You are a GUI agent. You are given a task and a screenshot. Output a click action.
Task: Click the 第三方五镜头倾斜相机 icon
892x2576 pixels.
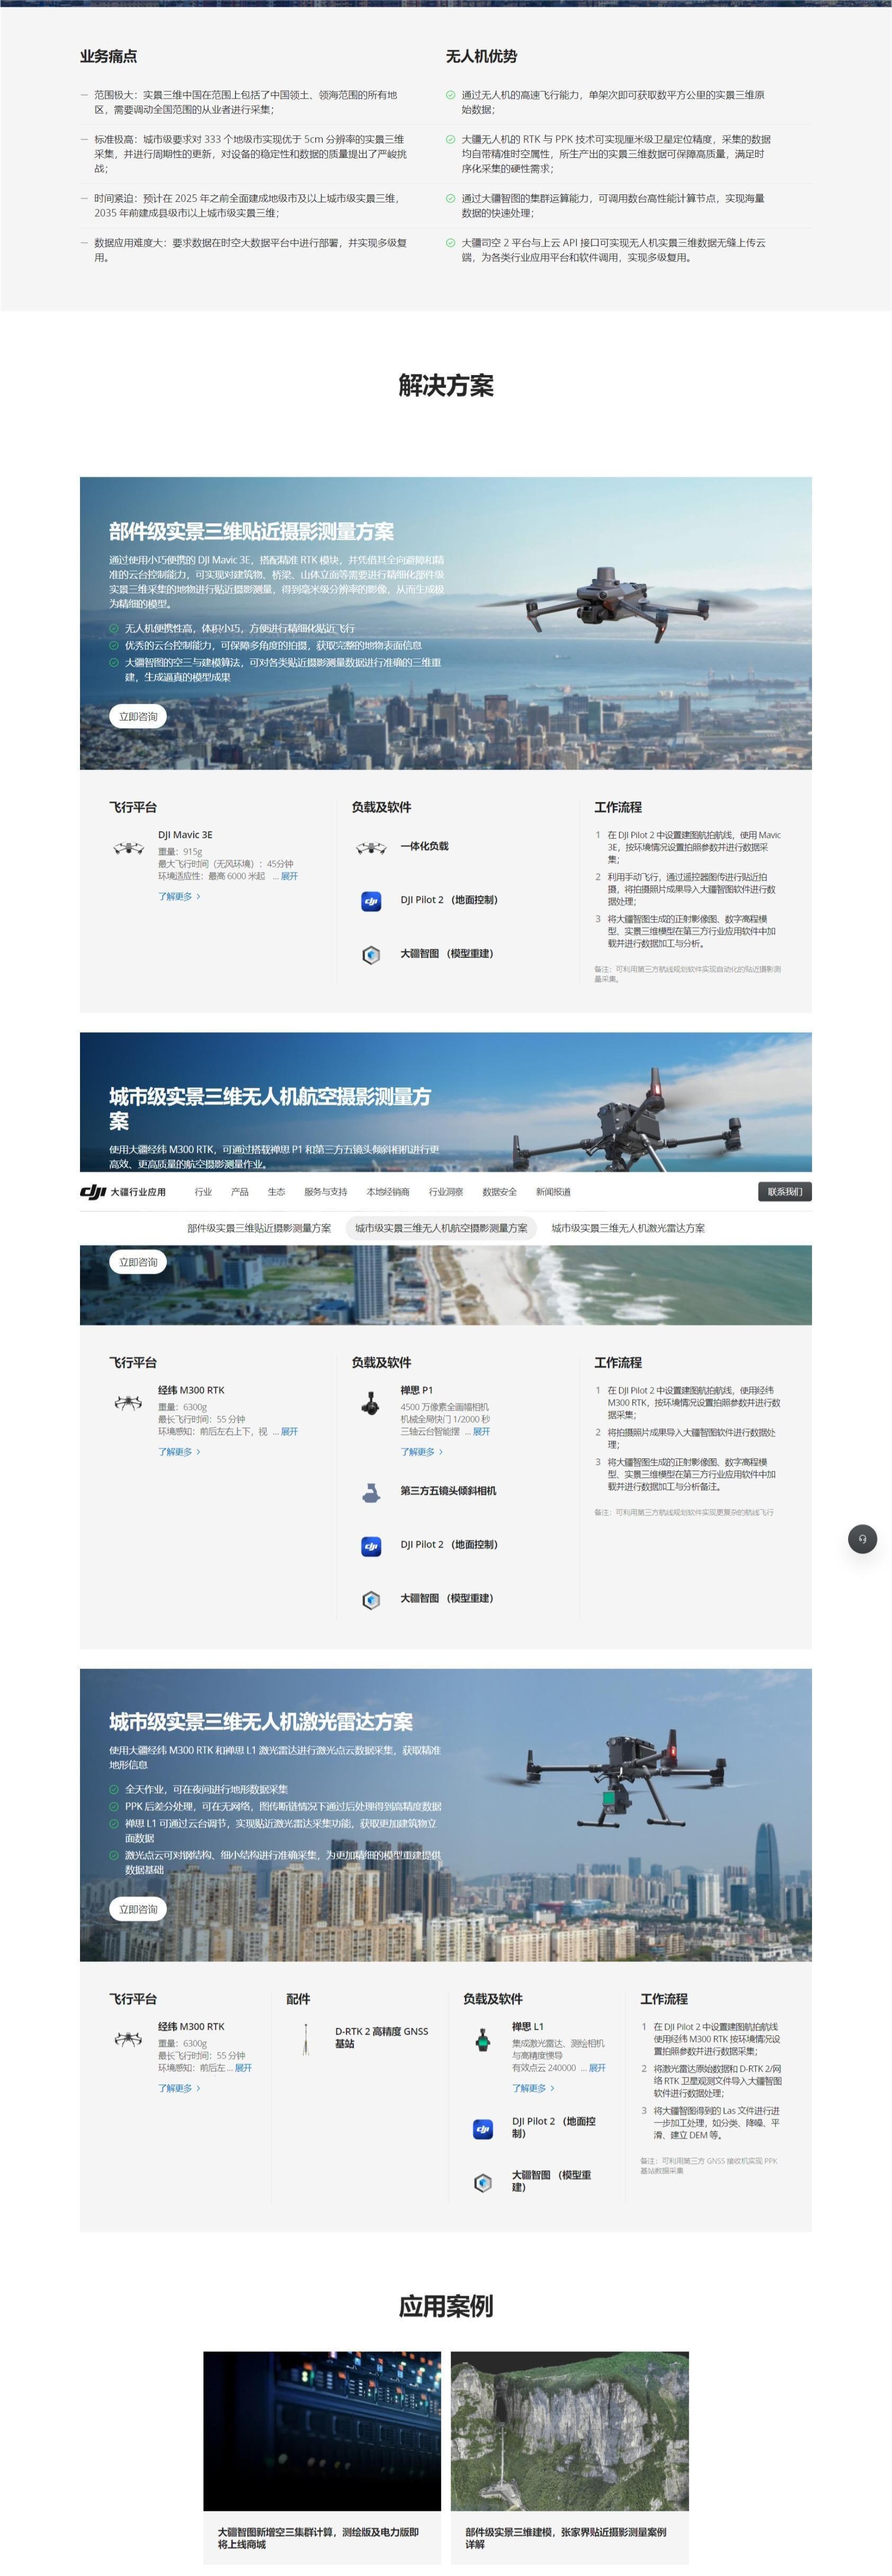[x=371, y=1492]
